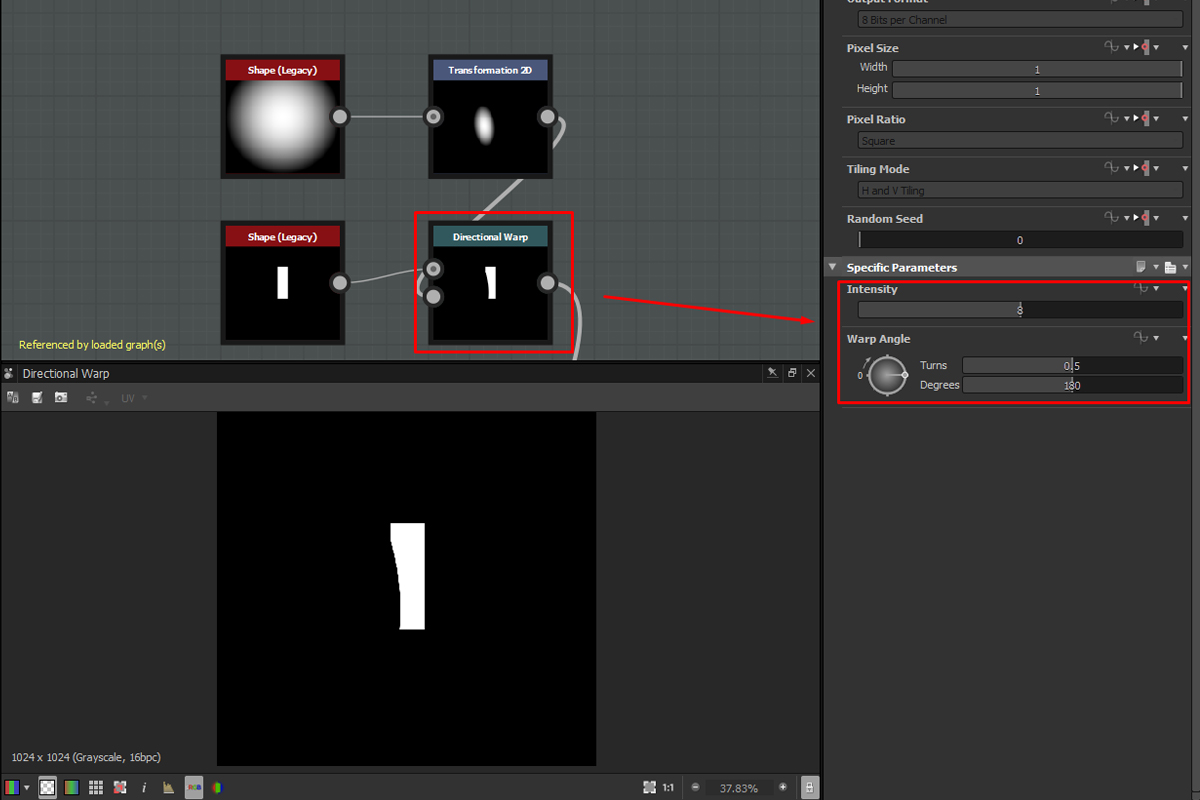Click the Random Seed value field
Viewport: 1200px width, 800px height.
(1020, 240)
